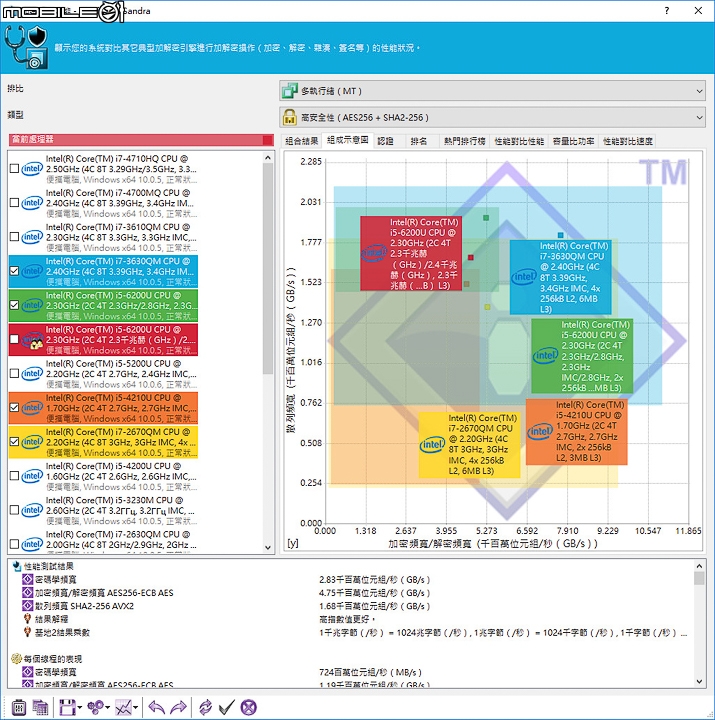Click diamond icon beside SHA2-256 AVX2 result
715x720 pixels.
28,606
